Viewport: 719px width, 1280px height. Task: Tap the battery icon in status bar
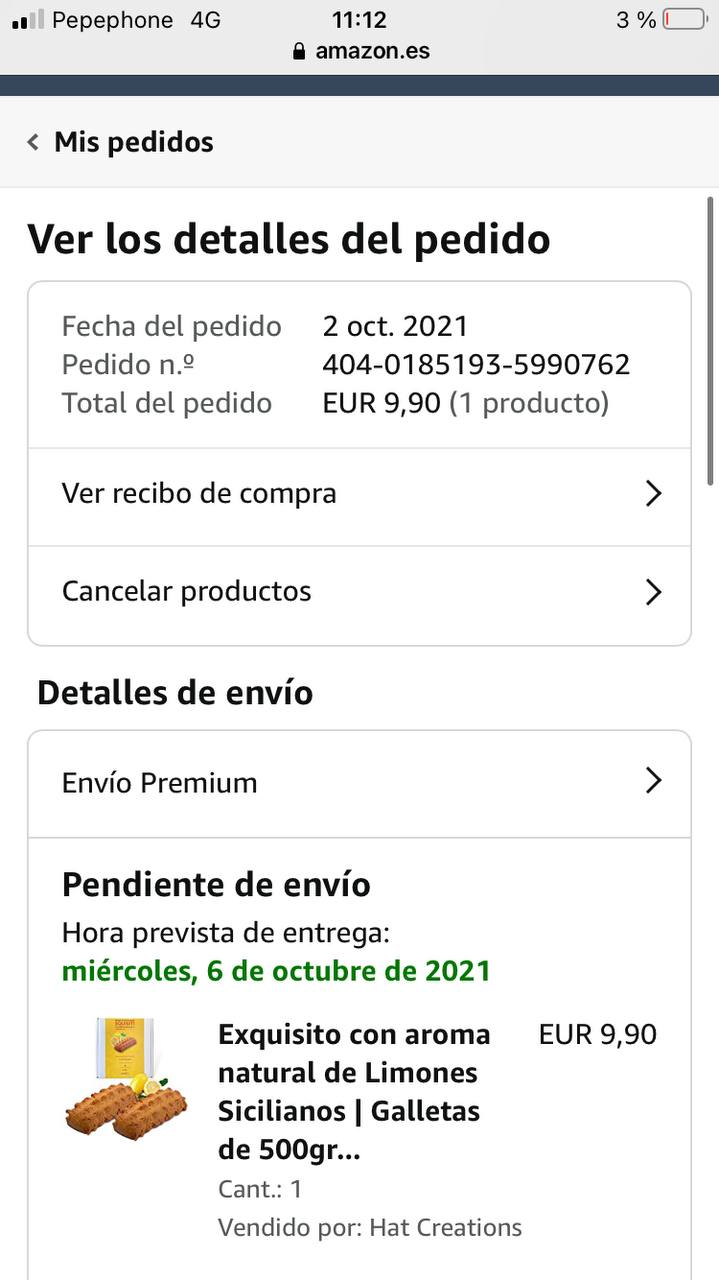(x=684, y=20)
